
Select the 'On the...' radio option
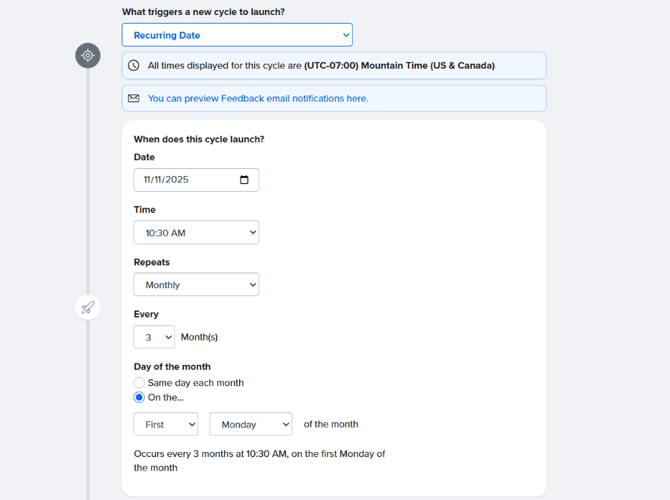139,397
